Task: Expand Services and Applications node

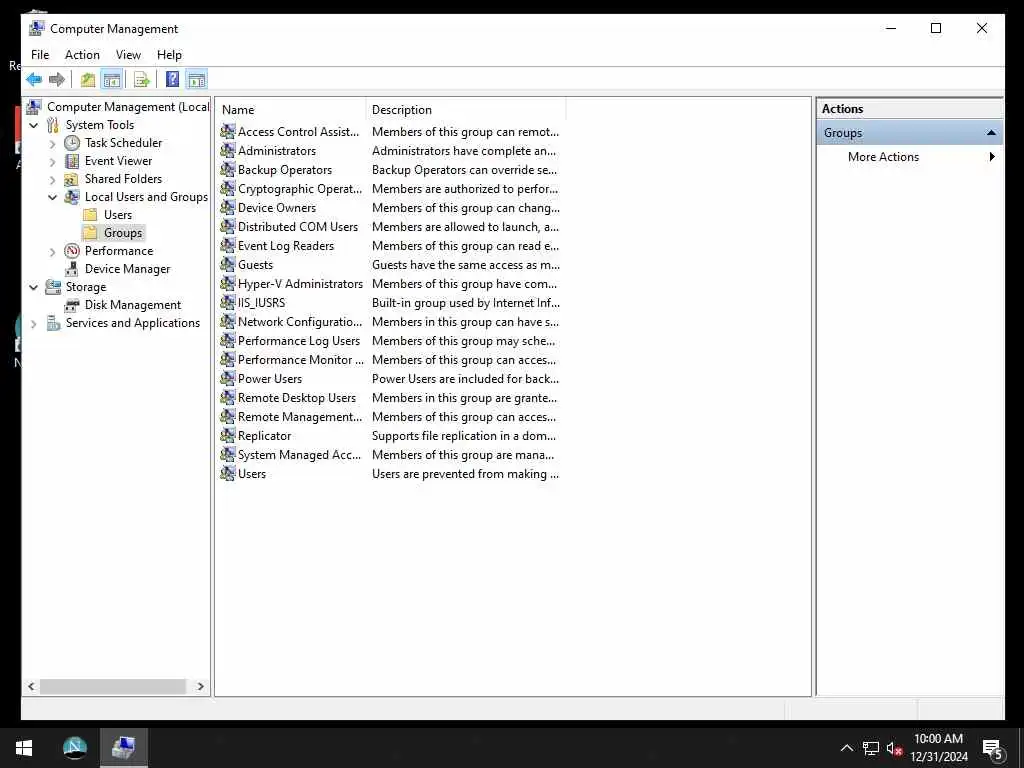Action: tap(34, 323)
